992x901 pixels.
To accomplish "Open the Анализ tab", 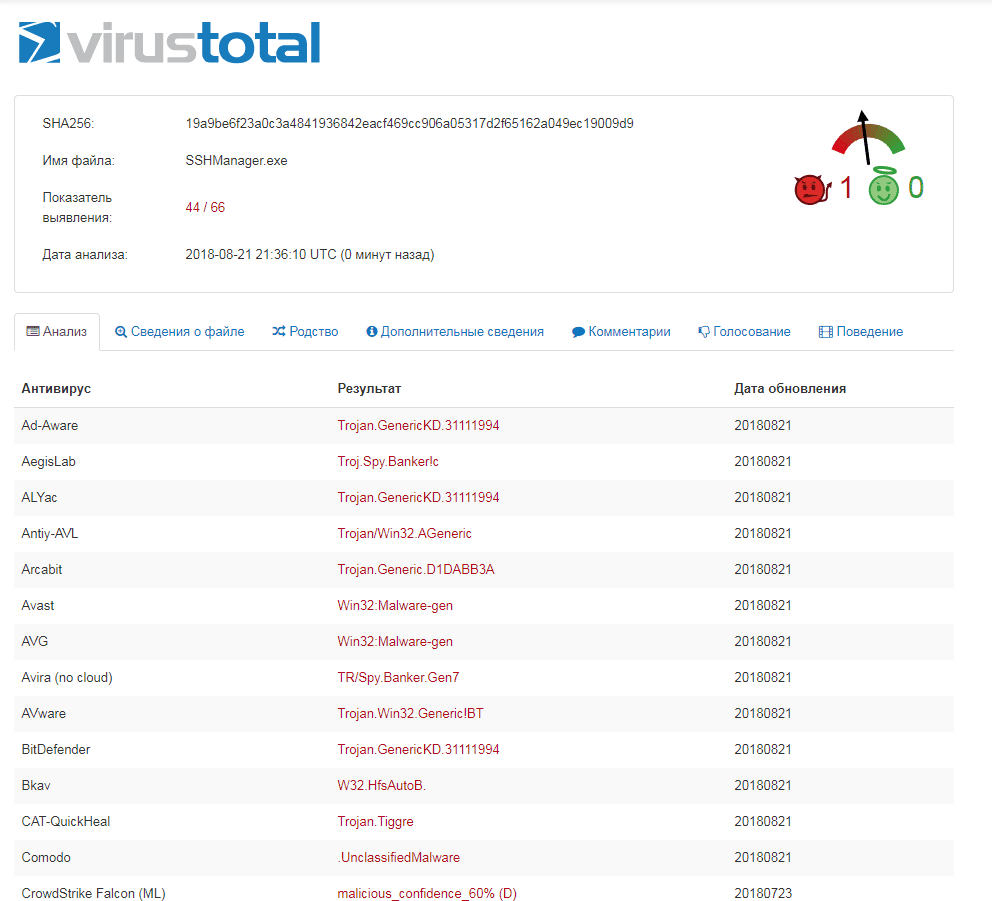I will (57, 332).
